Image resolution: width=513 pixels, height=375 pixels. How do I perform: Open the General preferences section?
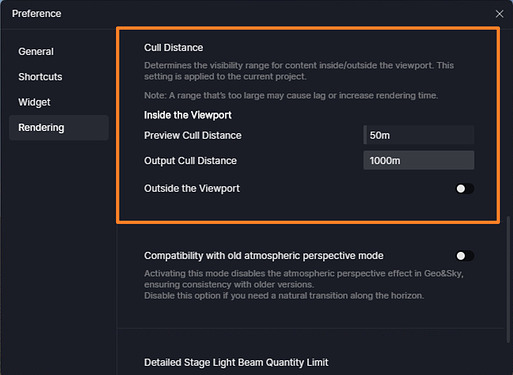pyautogui.click(x=36, y=52)
